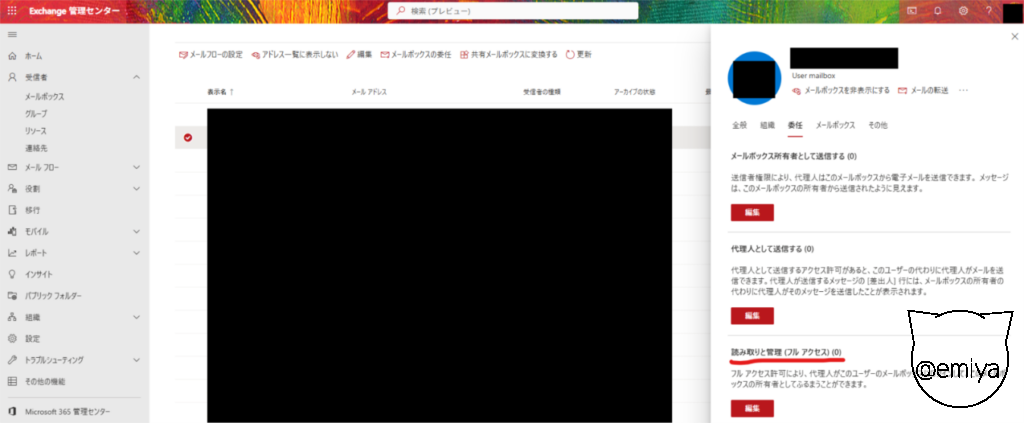The width and height of the screenshot is (1024, 423).
Task: Open Microsoft 365 管理センター link
Action: pyautogui.click(x=69, y=411)
